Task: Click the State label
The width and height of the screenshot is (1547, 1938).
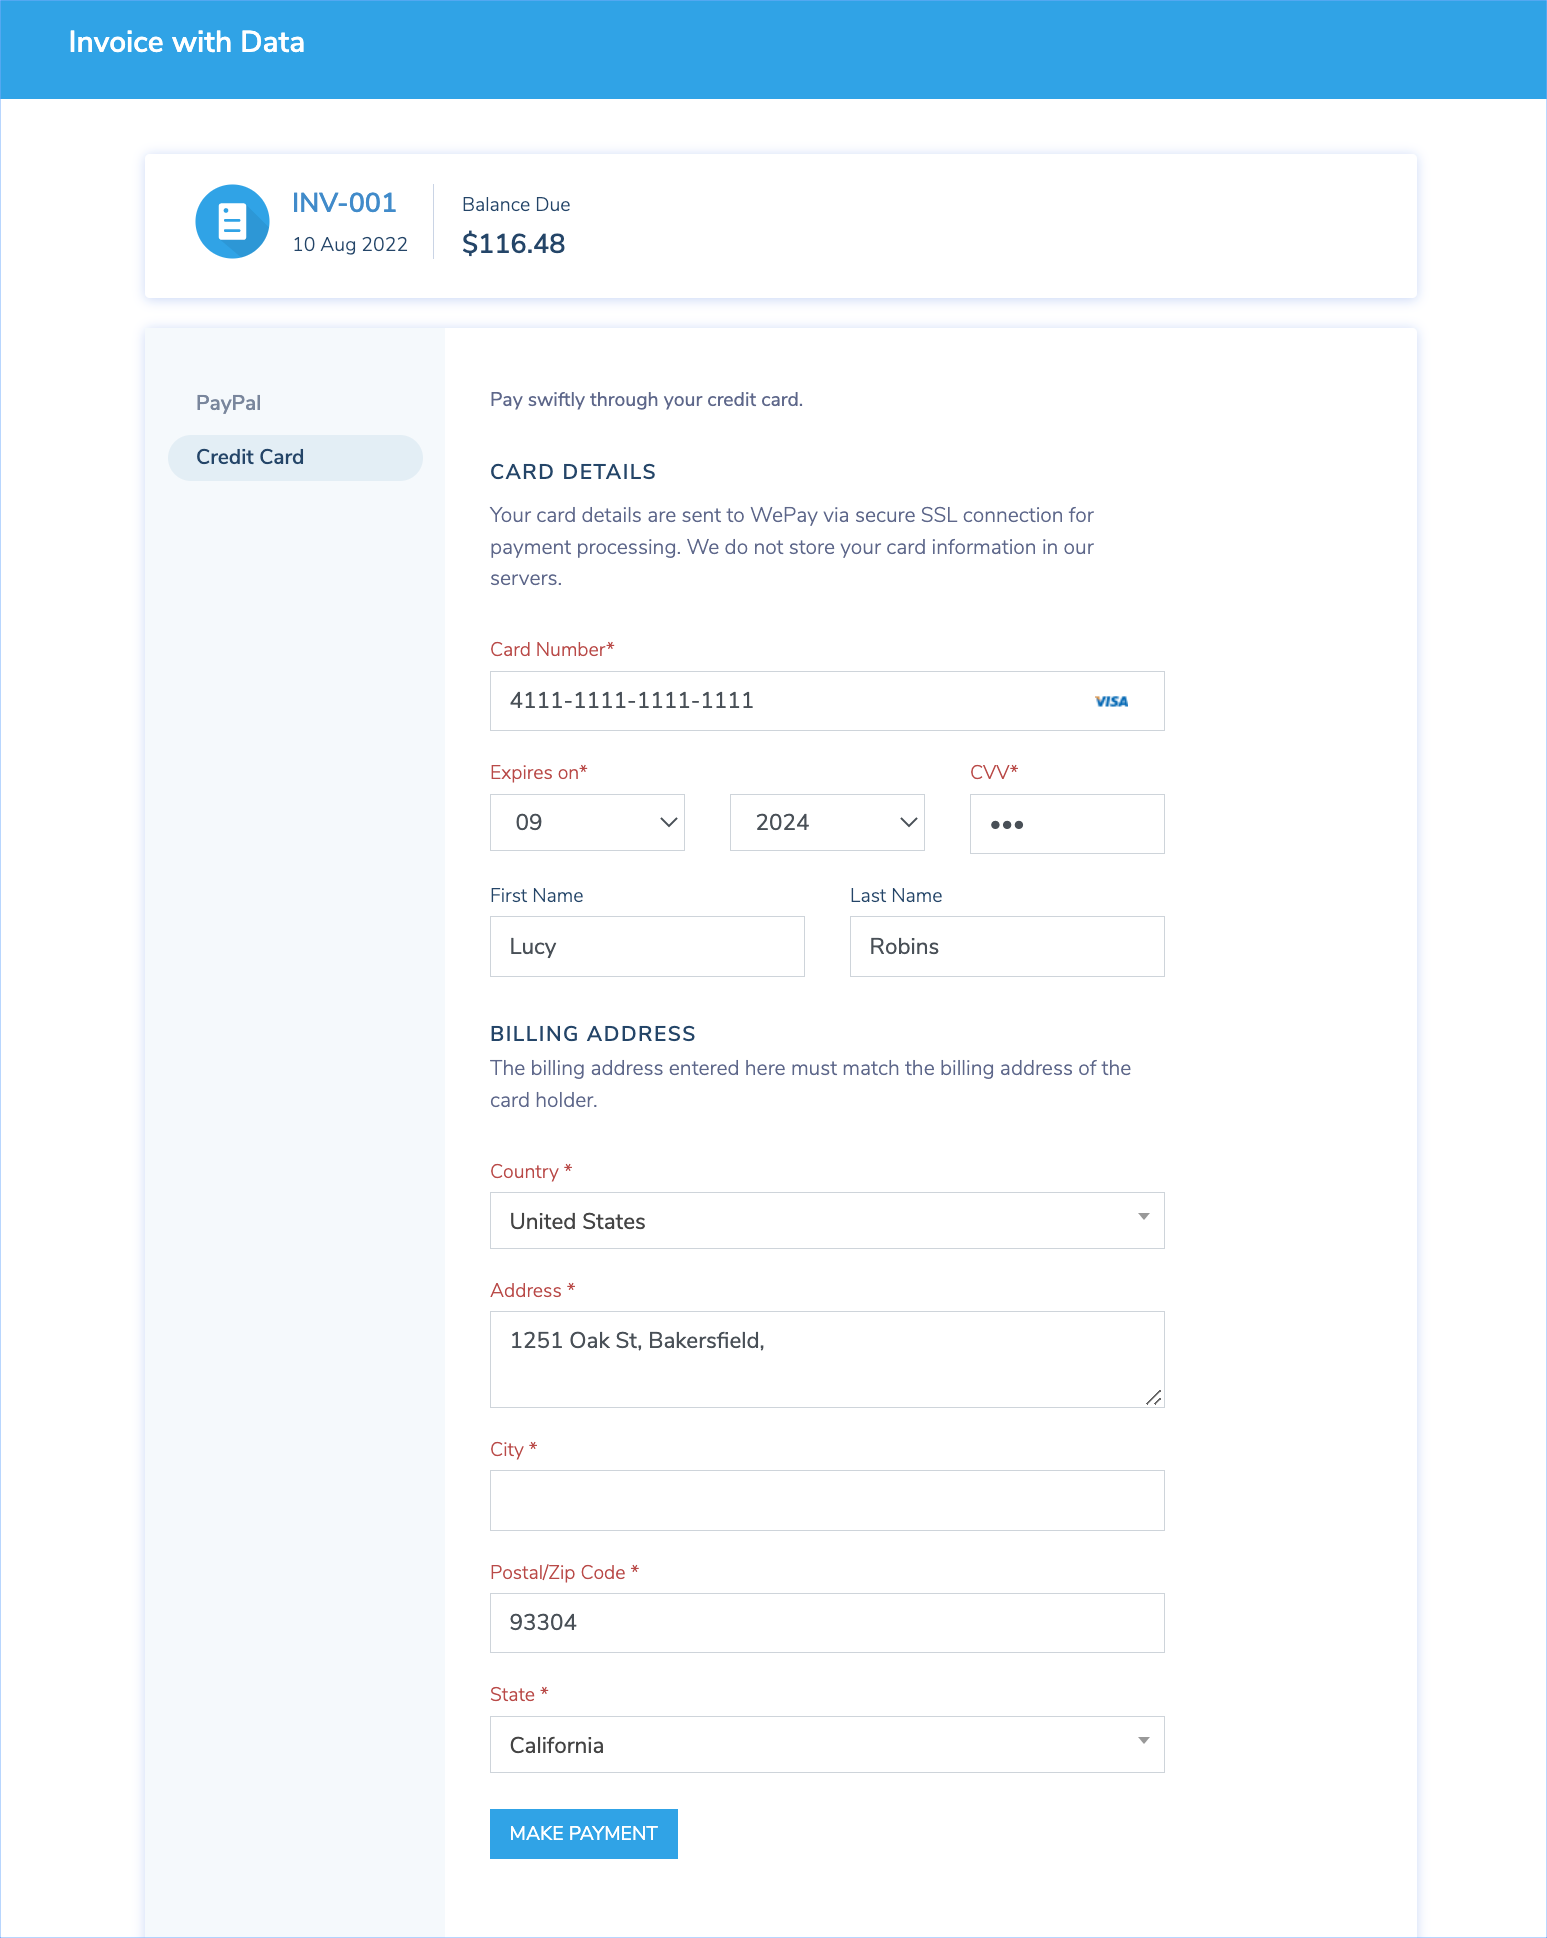Action: point(519,1694)
